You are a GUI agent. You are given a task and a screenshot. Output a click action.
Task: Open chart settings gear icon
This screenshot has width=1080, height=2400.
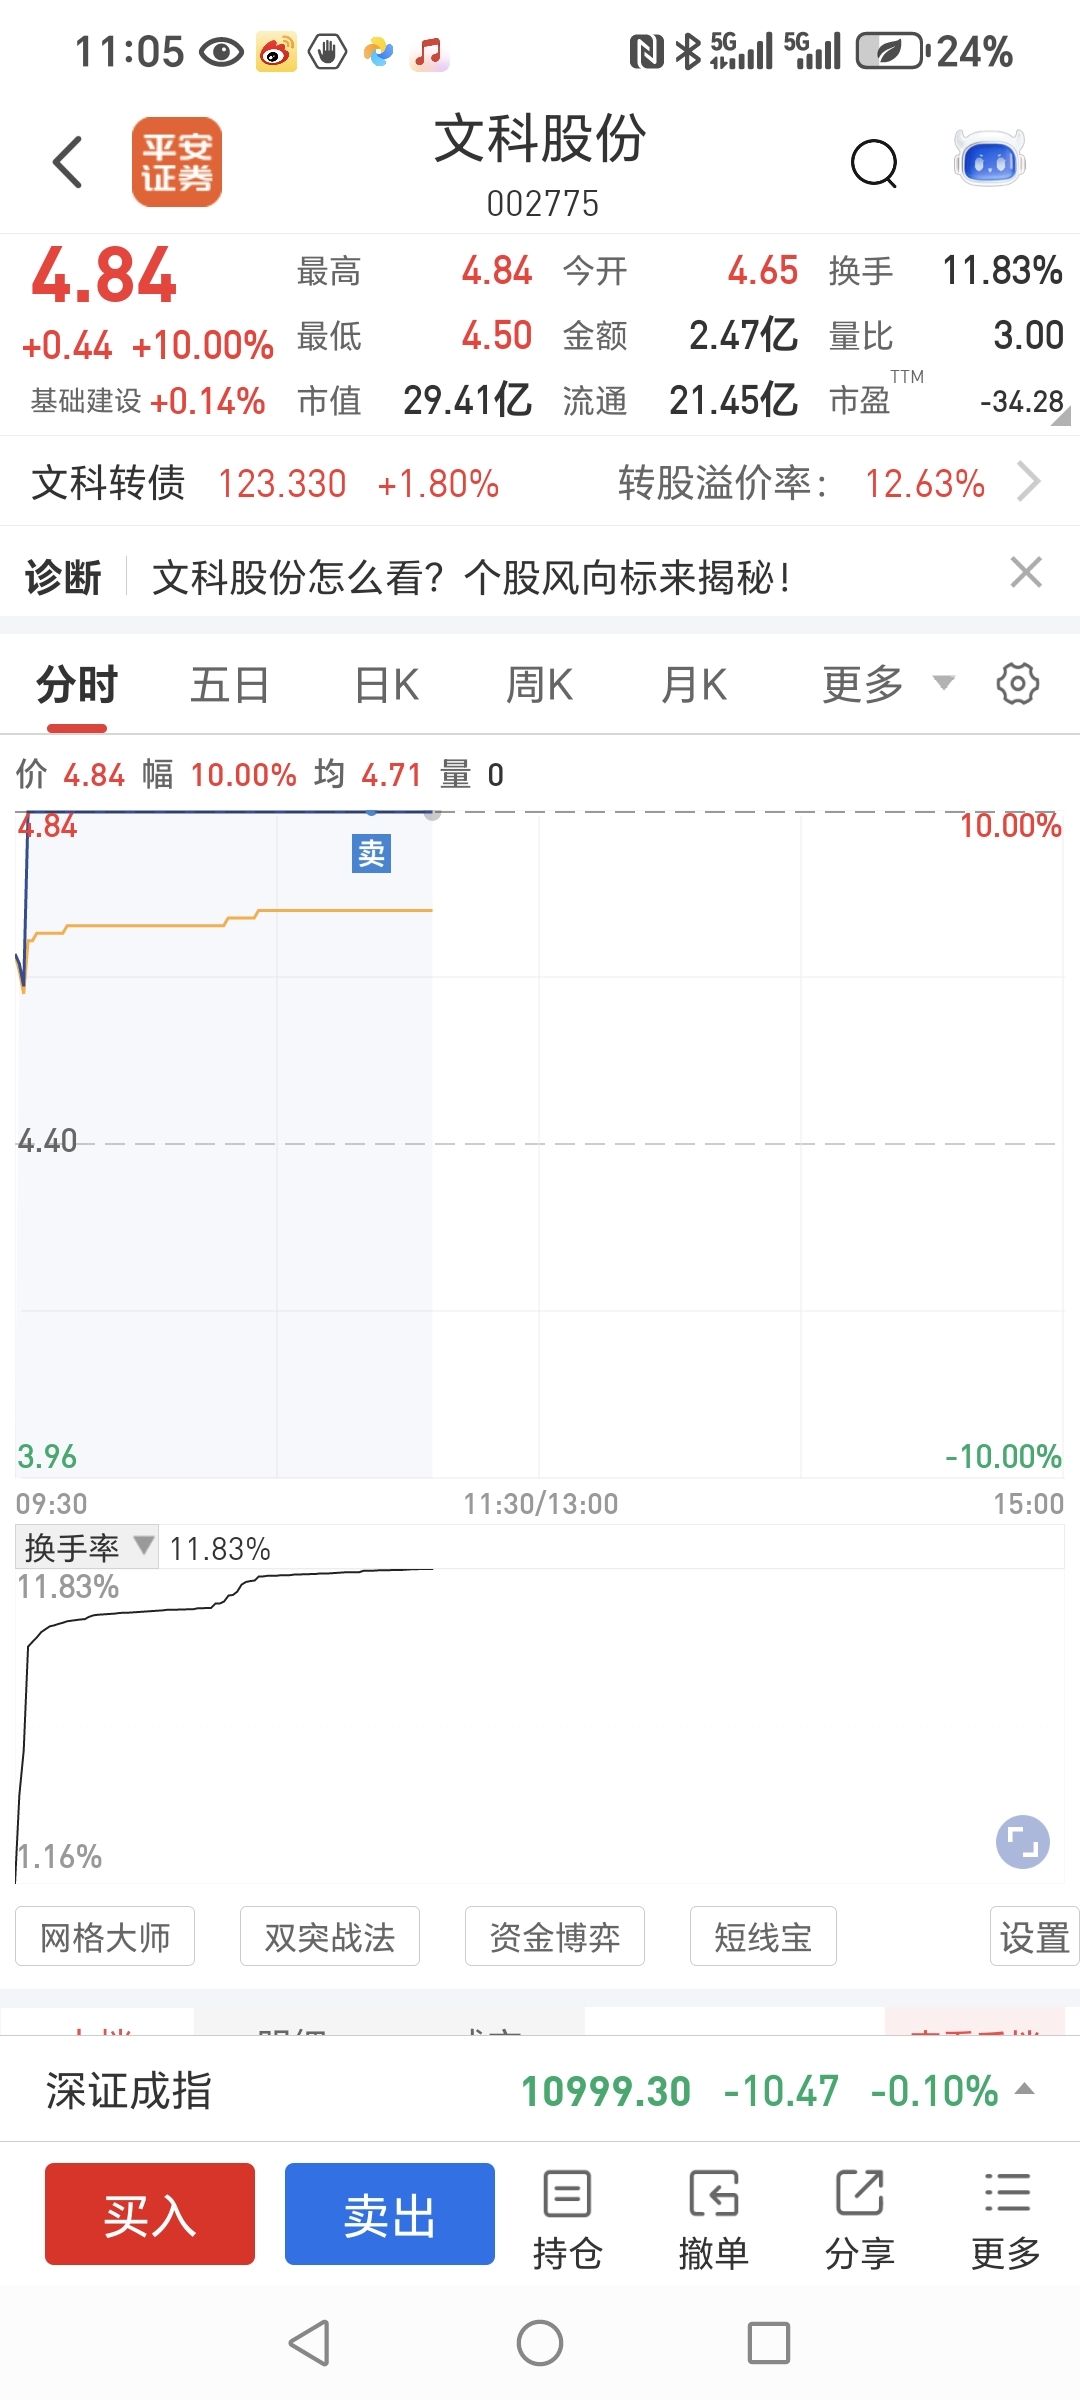click(x=1018, y=684)
